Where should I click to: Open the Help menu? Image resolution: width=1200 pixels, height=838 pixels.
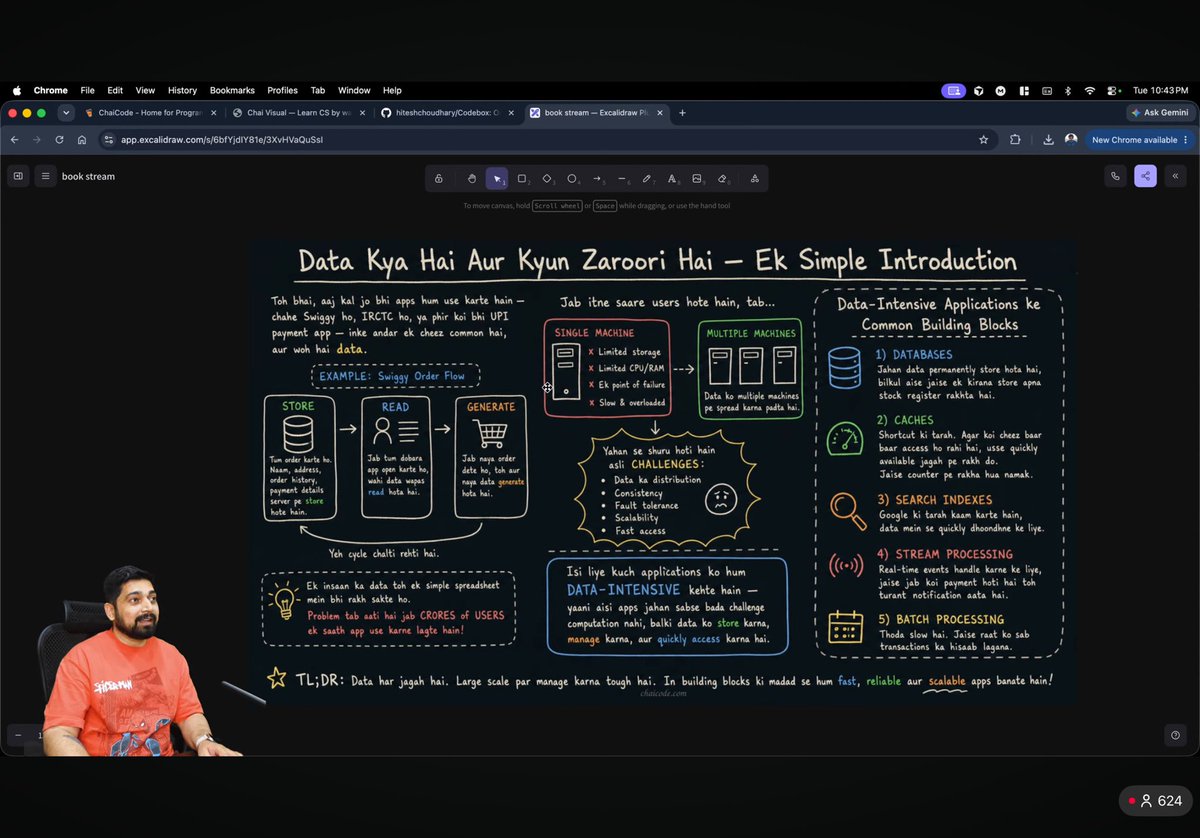[x=392, y=90]
